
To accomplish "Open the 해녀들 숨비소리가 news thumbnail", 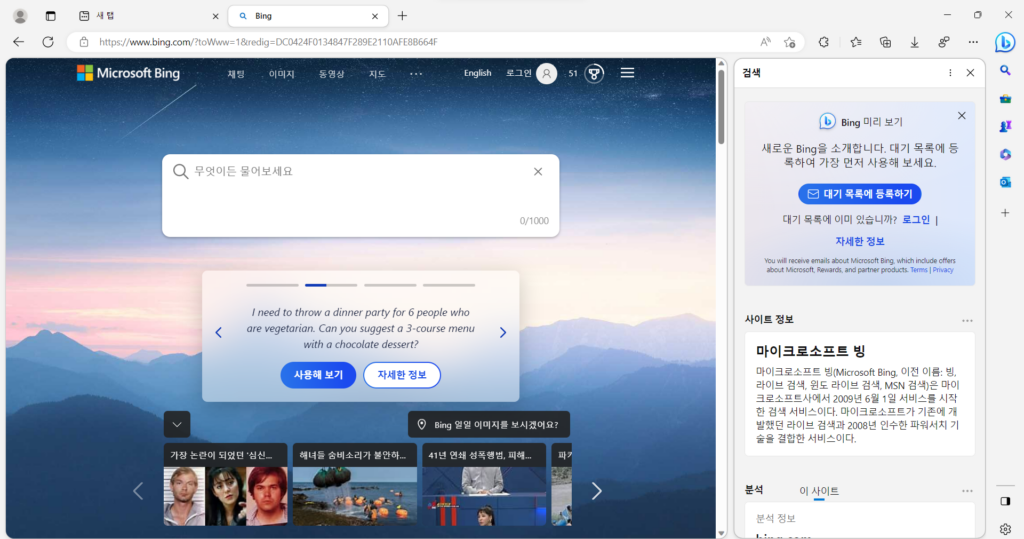I will tap(355, 485).
